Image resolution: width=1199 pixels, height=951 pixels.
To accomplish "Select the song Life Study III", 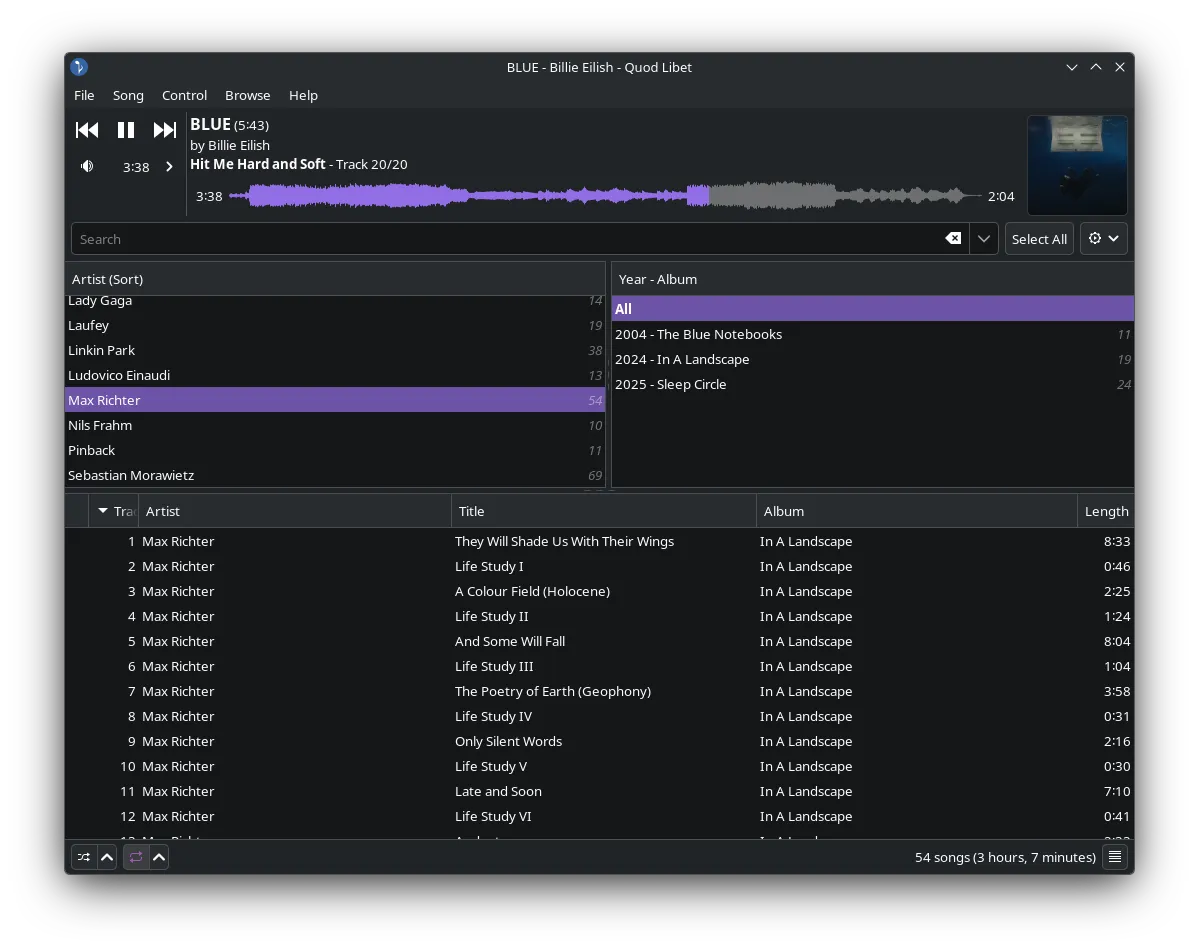I will (x=599, y=666).
